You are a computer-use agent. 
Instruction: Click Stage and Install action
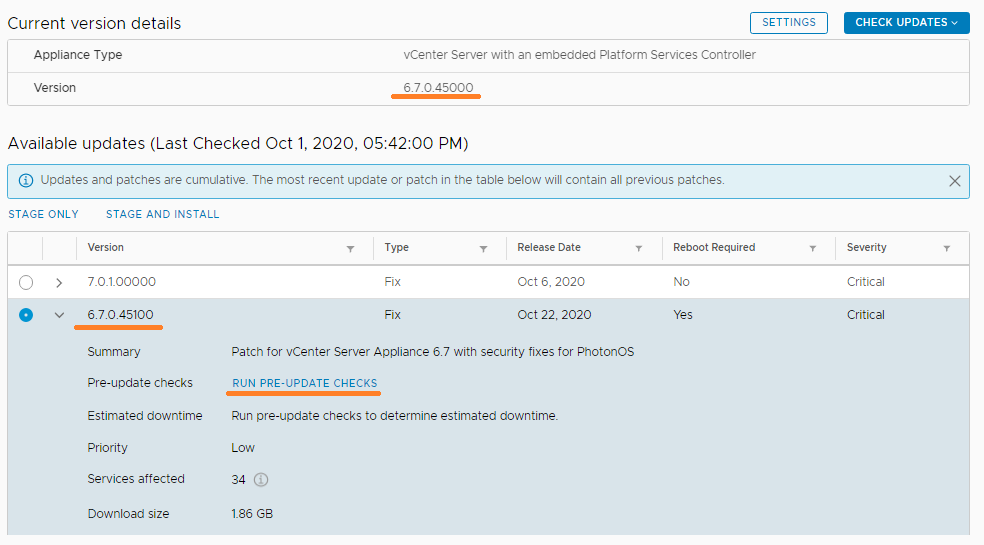tap(162, 214)
